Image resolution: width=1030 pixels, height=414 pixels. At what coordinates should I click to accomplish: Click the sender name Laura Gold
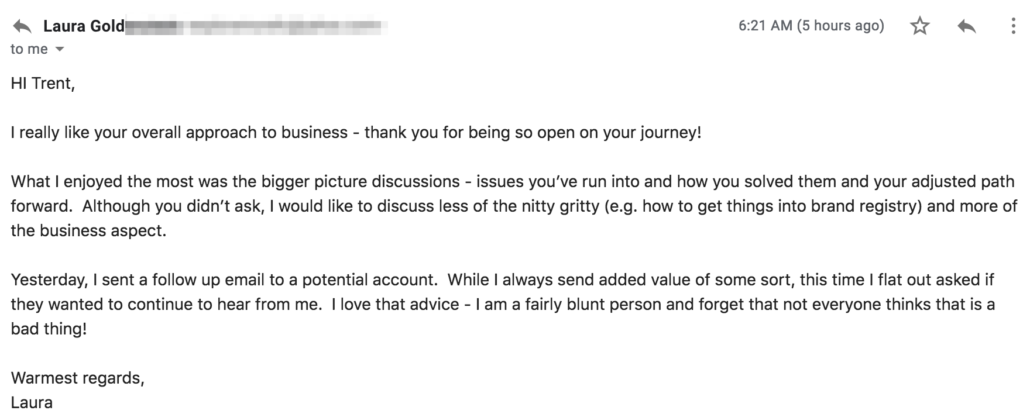tap(84, 26)
